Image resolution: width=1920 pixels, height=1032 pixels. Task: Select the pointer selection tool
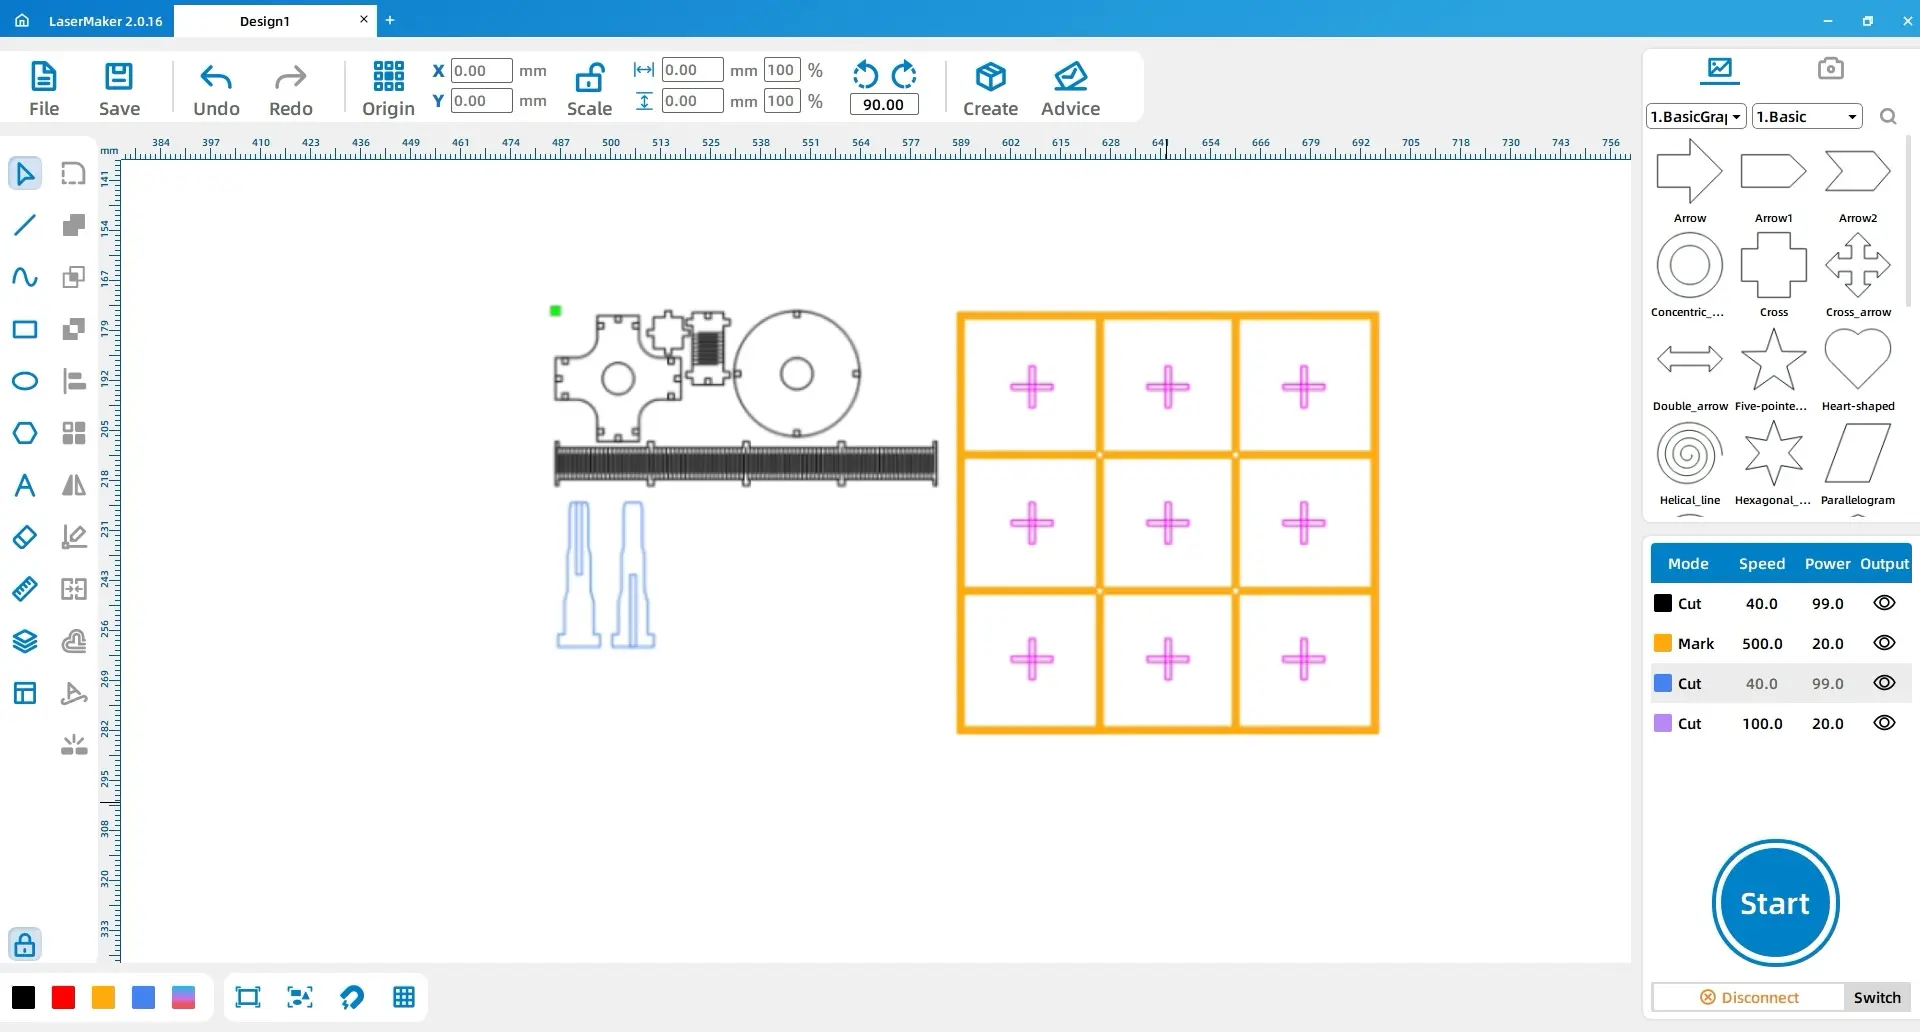25,173
